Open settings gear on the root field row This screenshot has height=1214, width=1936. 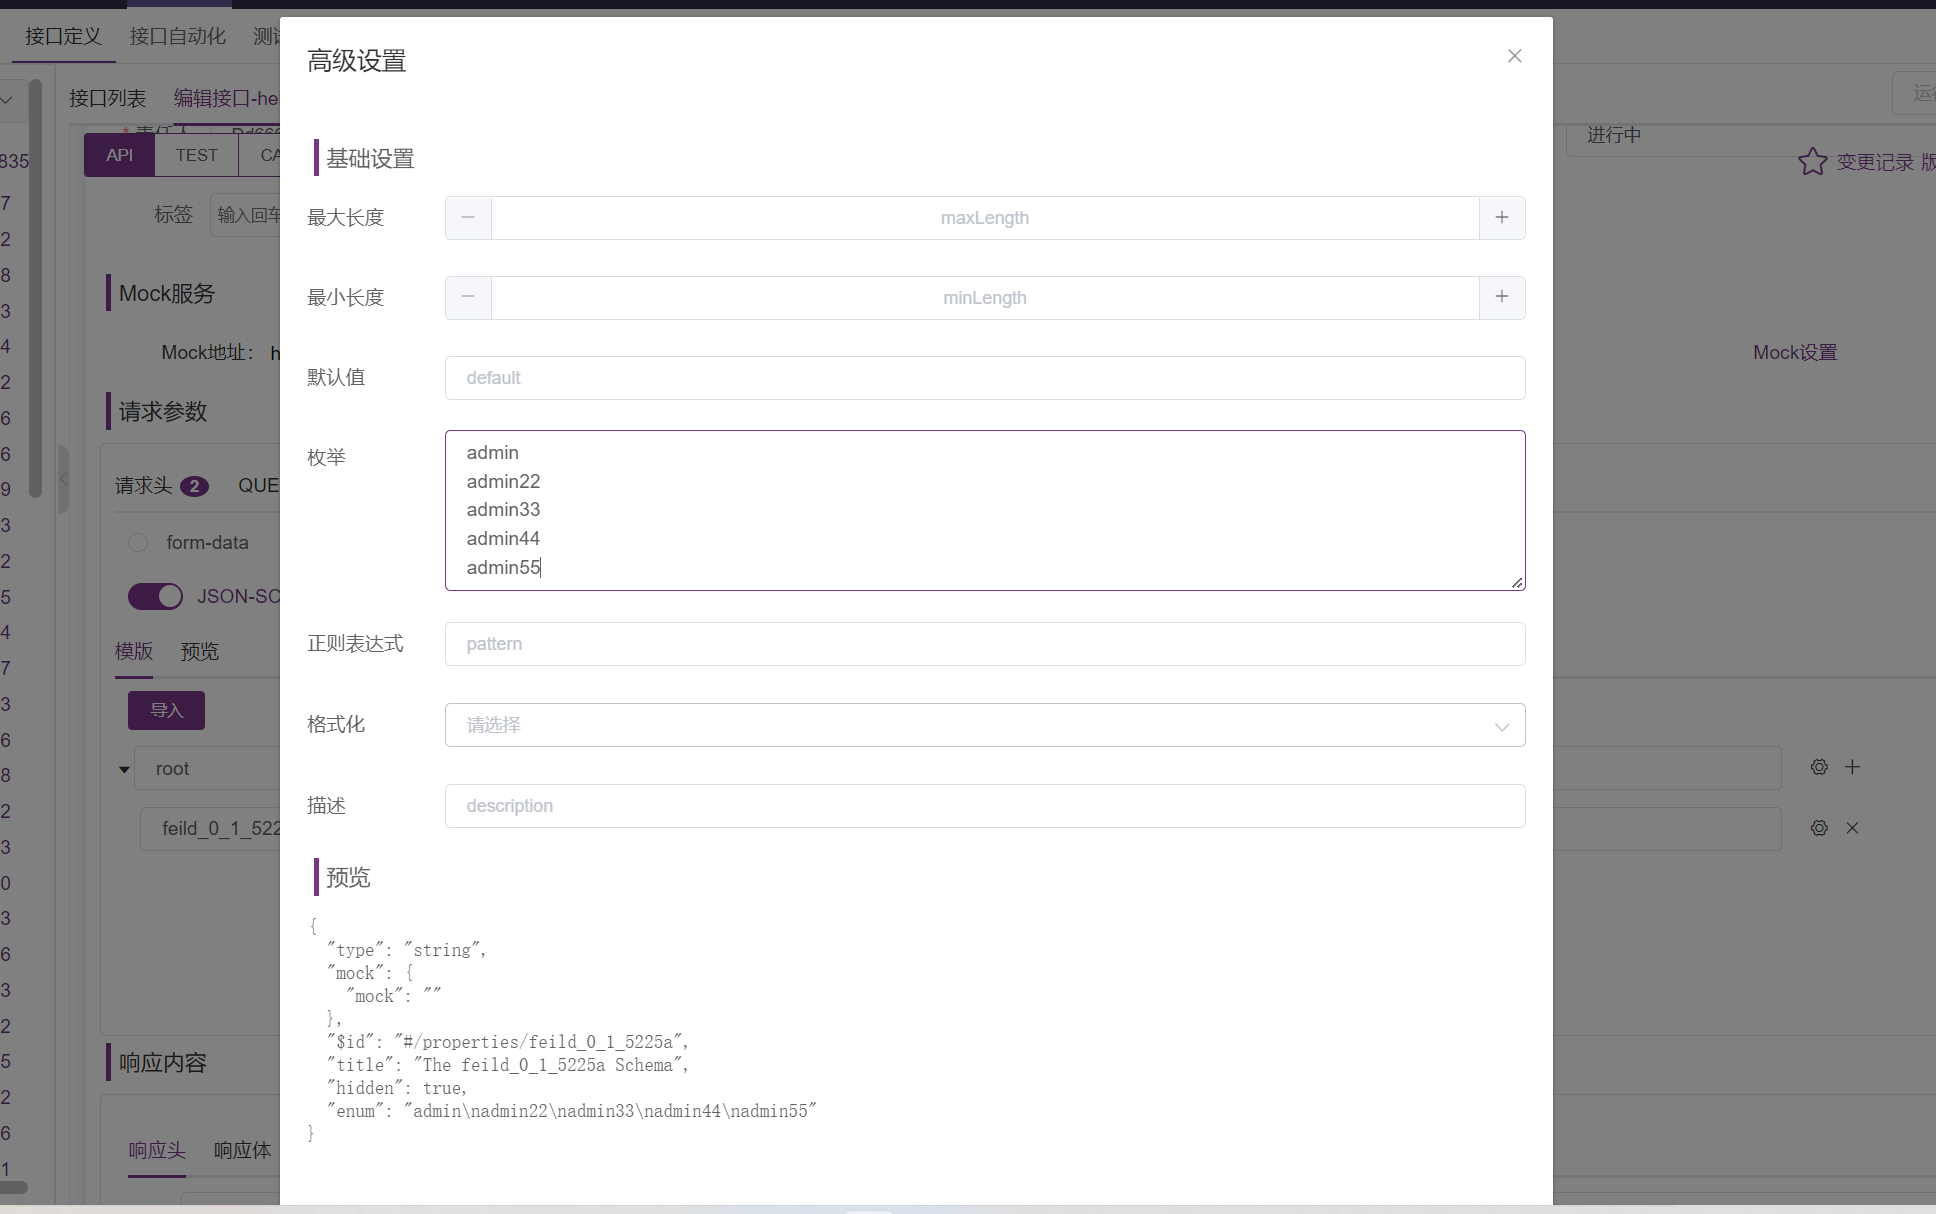[1818, 767]
